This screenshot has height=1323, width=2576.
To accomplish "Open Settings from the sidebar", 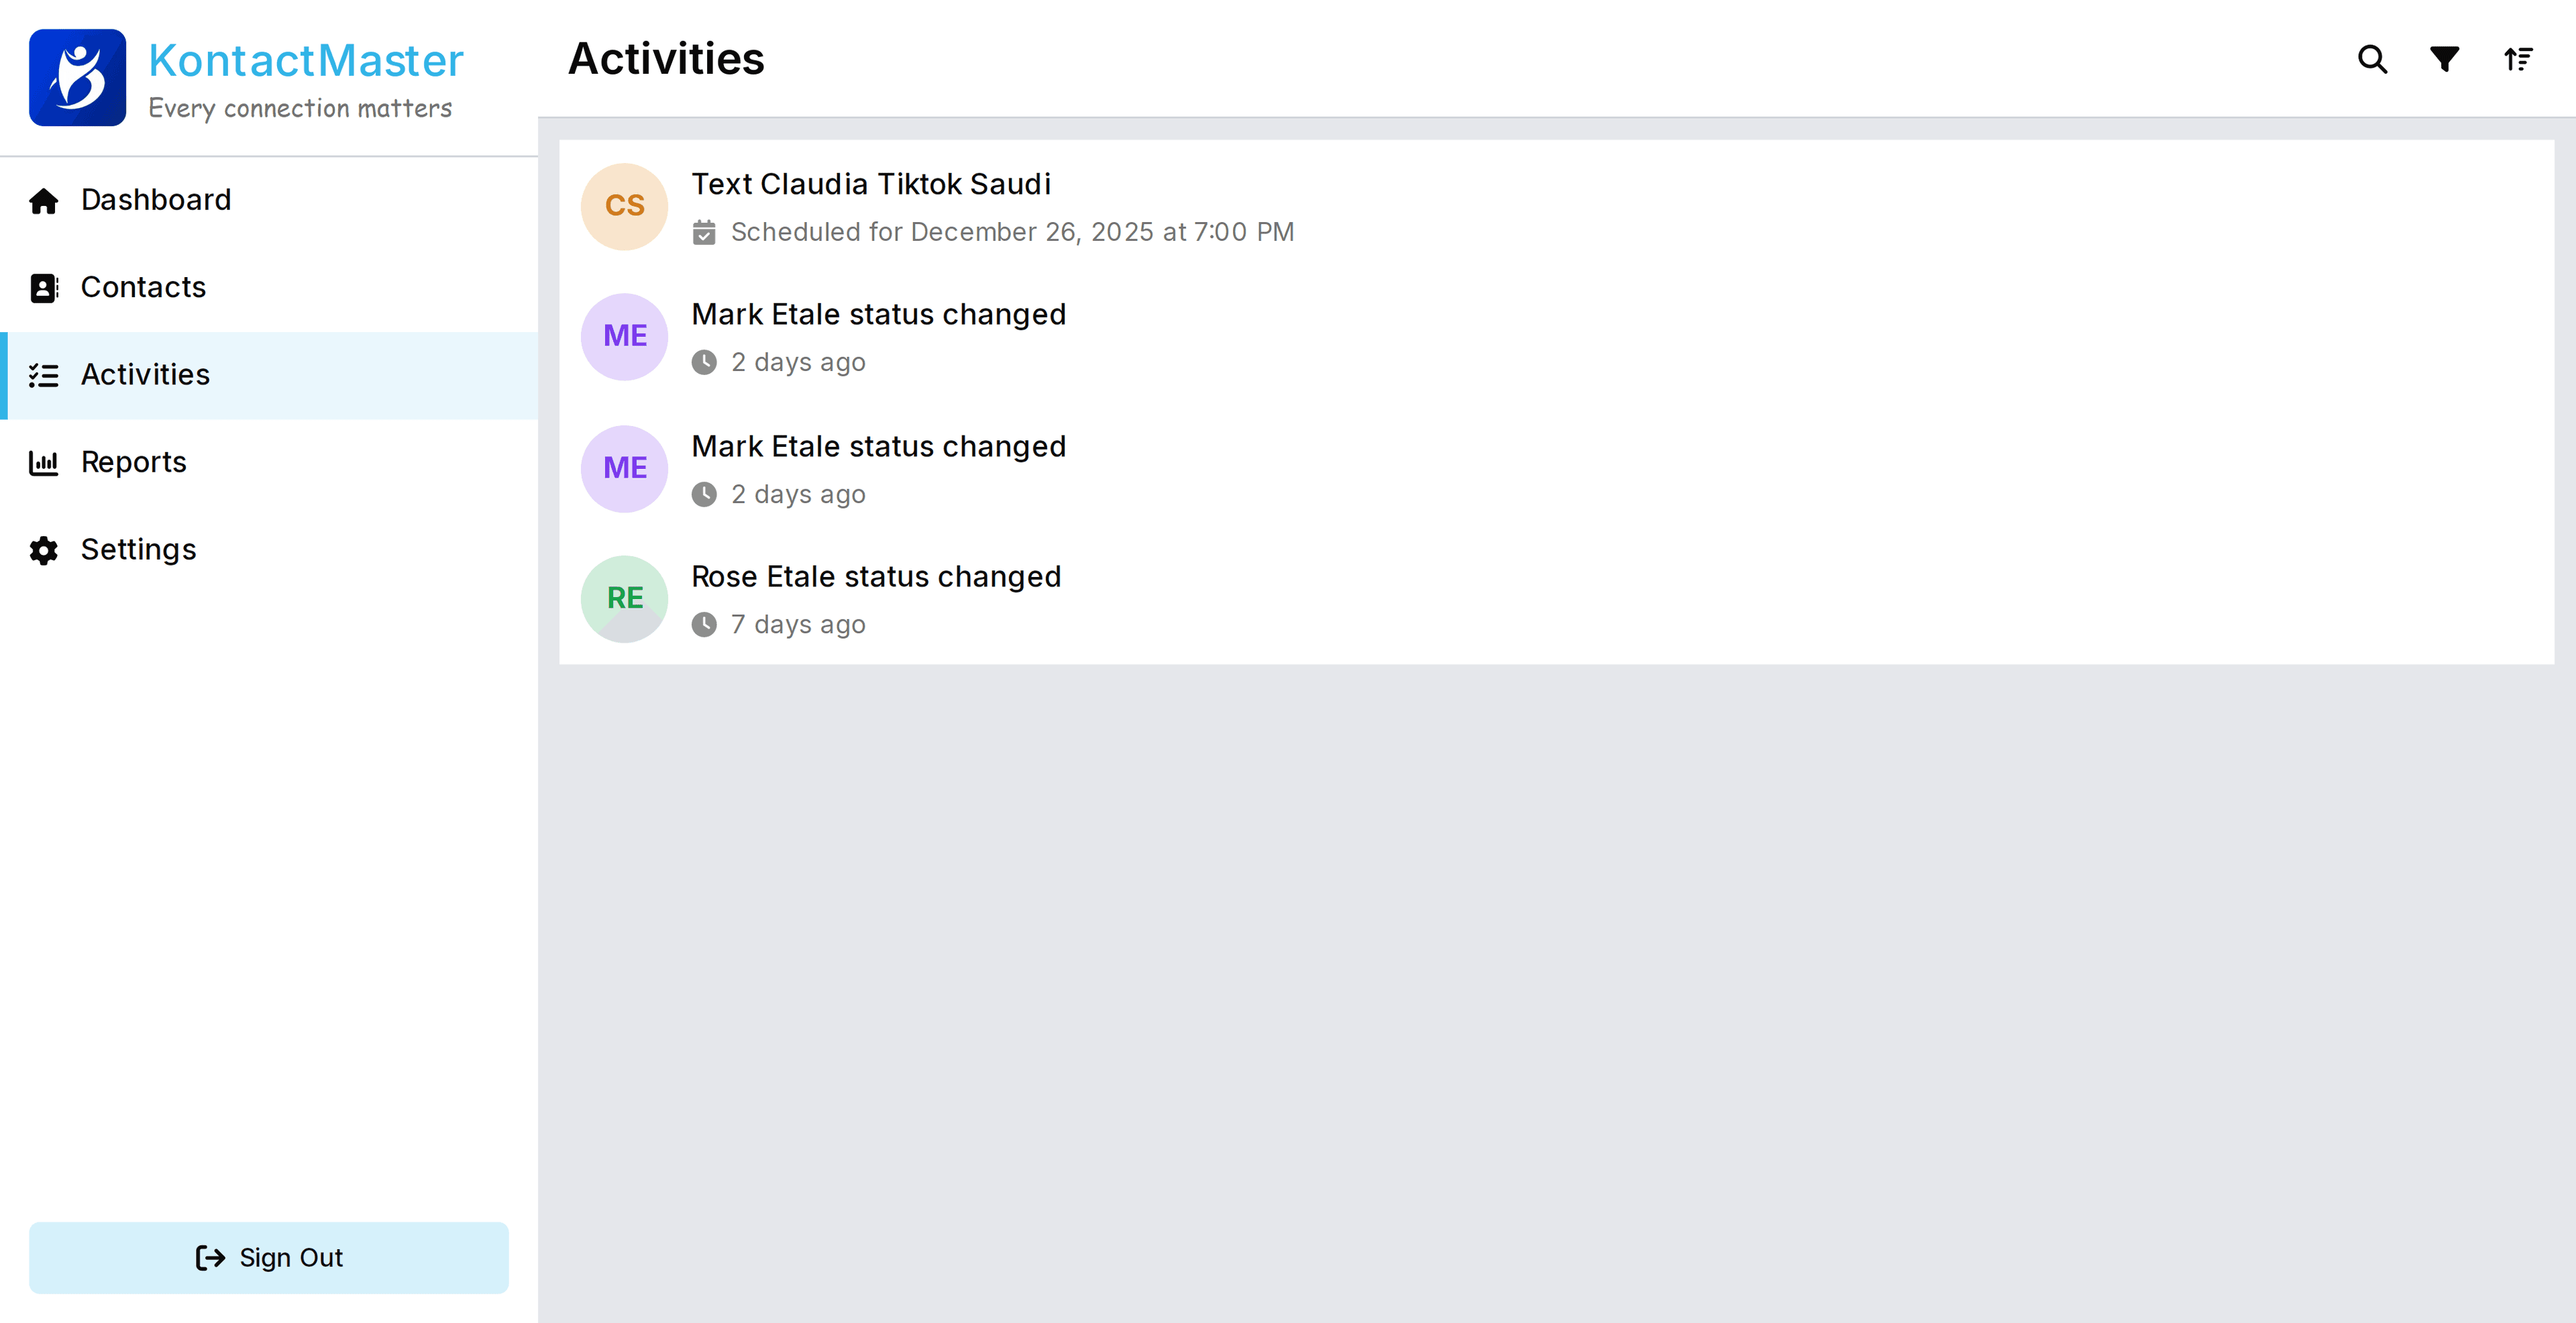I will [x=138, y=549].
